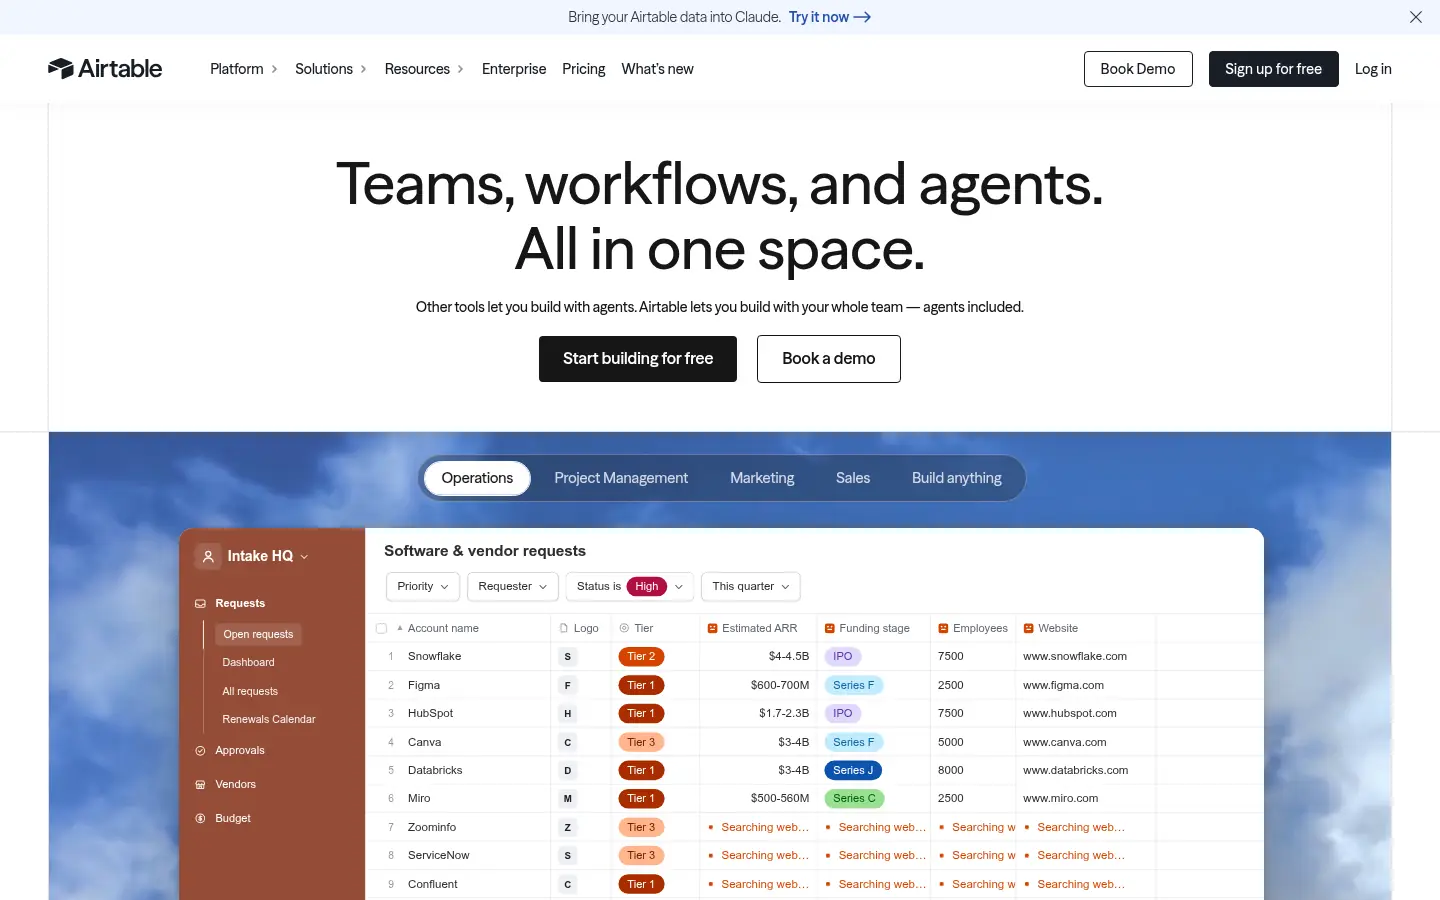
Task: Click the Figma logo cell F
Action: click(568, 686)
